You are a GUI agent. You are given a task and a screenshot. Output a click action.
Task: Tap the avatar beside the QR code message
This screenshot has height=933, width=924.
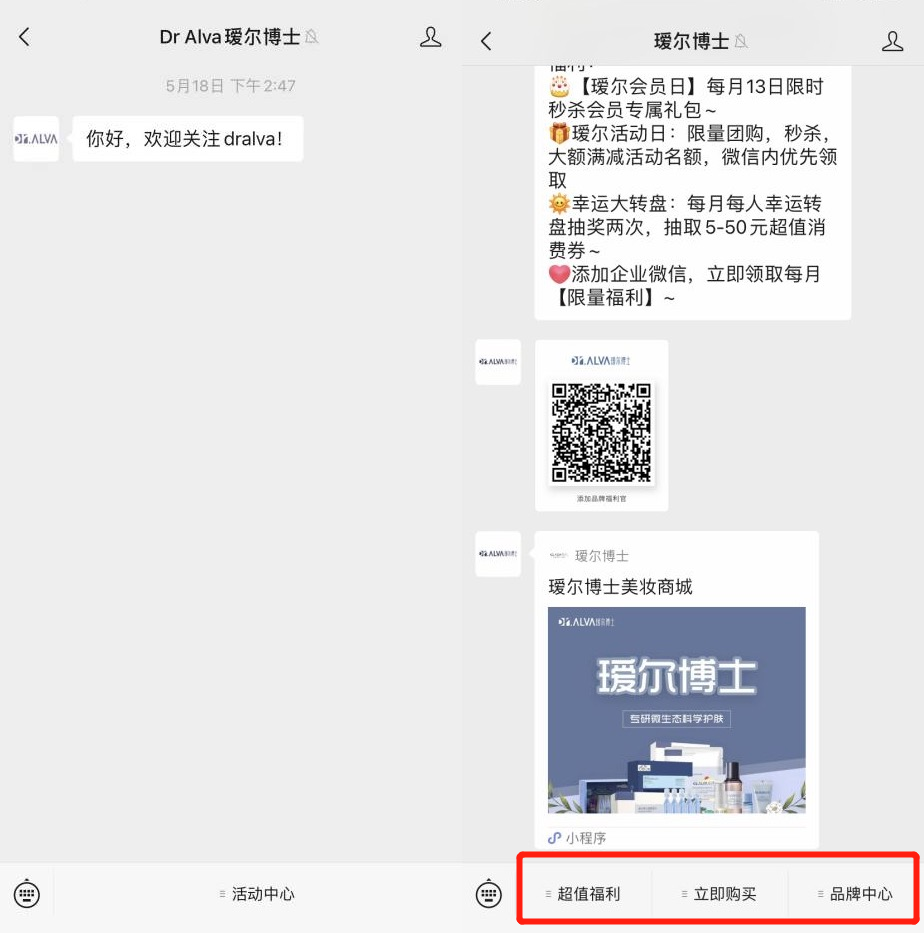(498, 362)
